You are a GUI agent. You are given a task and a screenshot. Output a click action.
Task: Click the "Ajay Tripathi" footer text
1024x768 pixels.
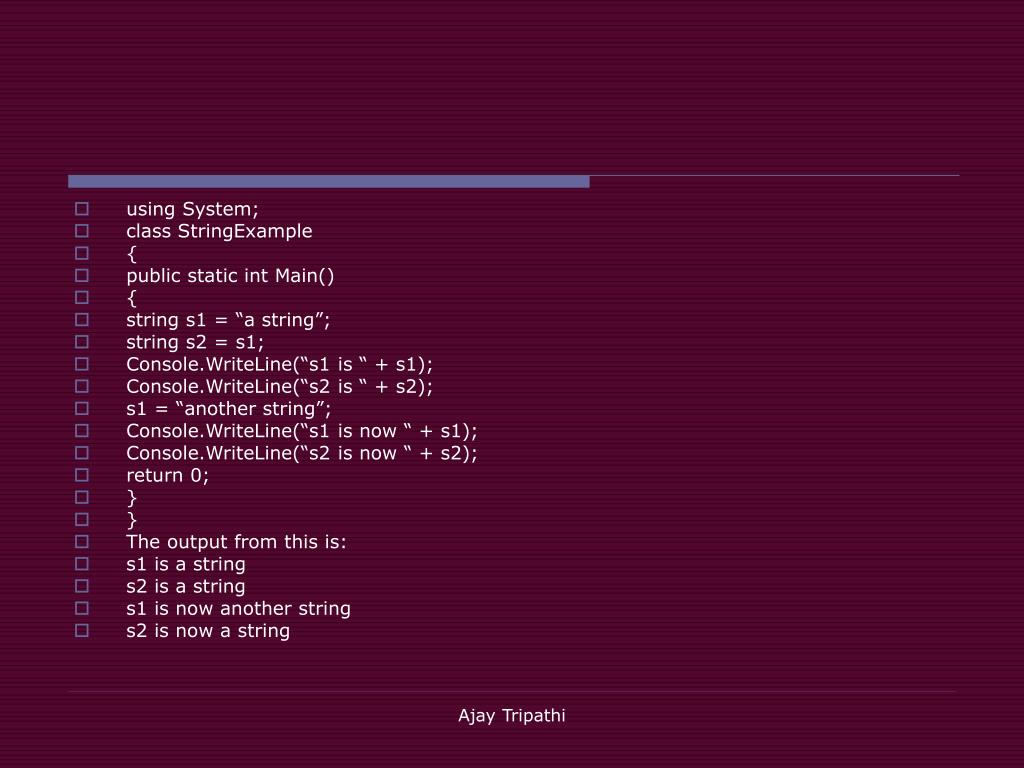(x=512, y=716)
